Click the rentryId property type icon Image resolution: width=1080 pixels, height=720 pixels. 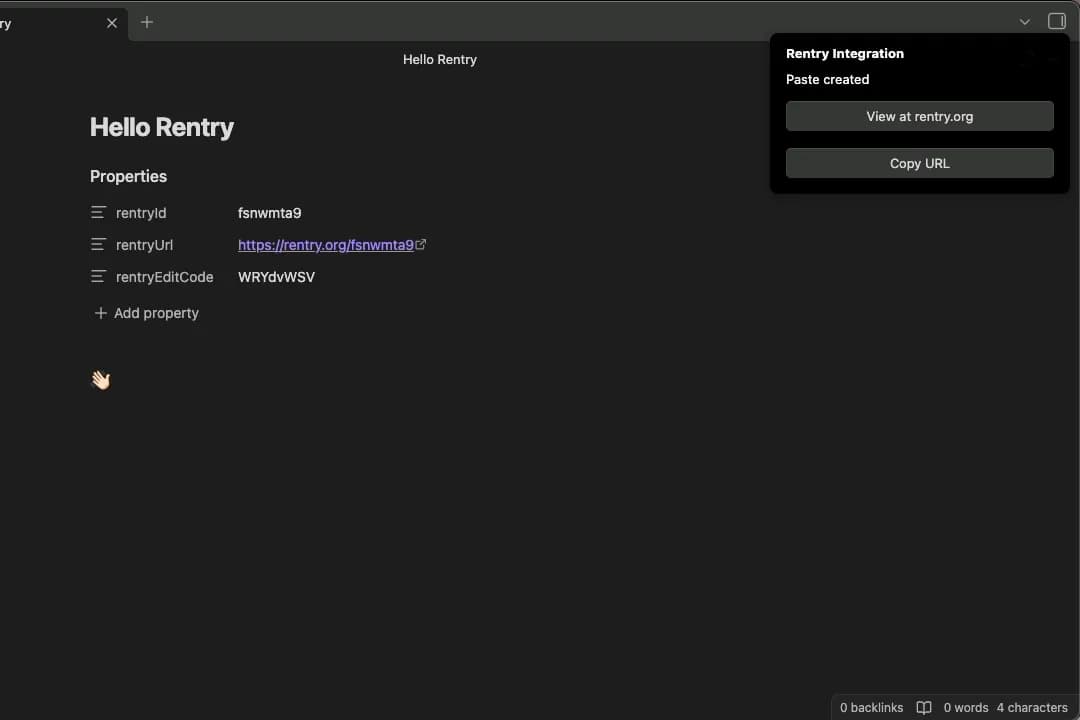tap(98, 212)
